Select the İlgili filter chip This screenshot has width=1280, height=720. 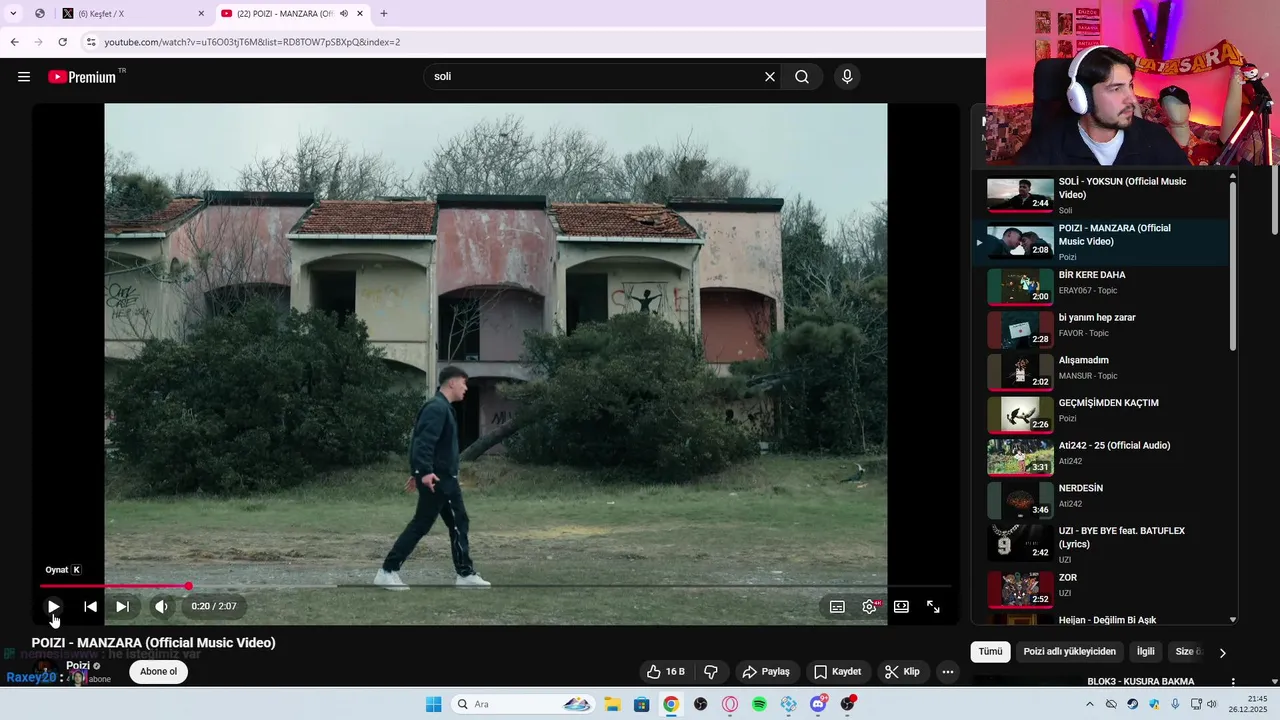[1145, 652]
